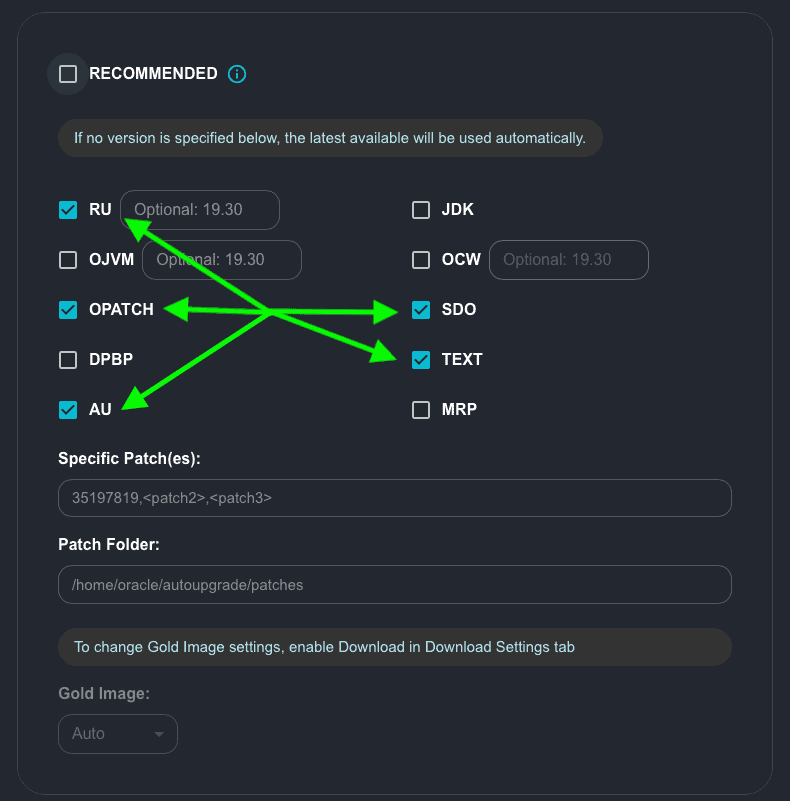Uncheck the OPATCH checkbox
The image size is (790, 801).
[x=68, y=310]
